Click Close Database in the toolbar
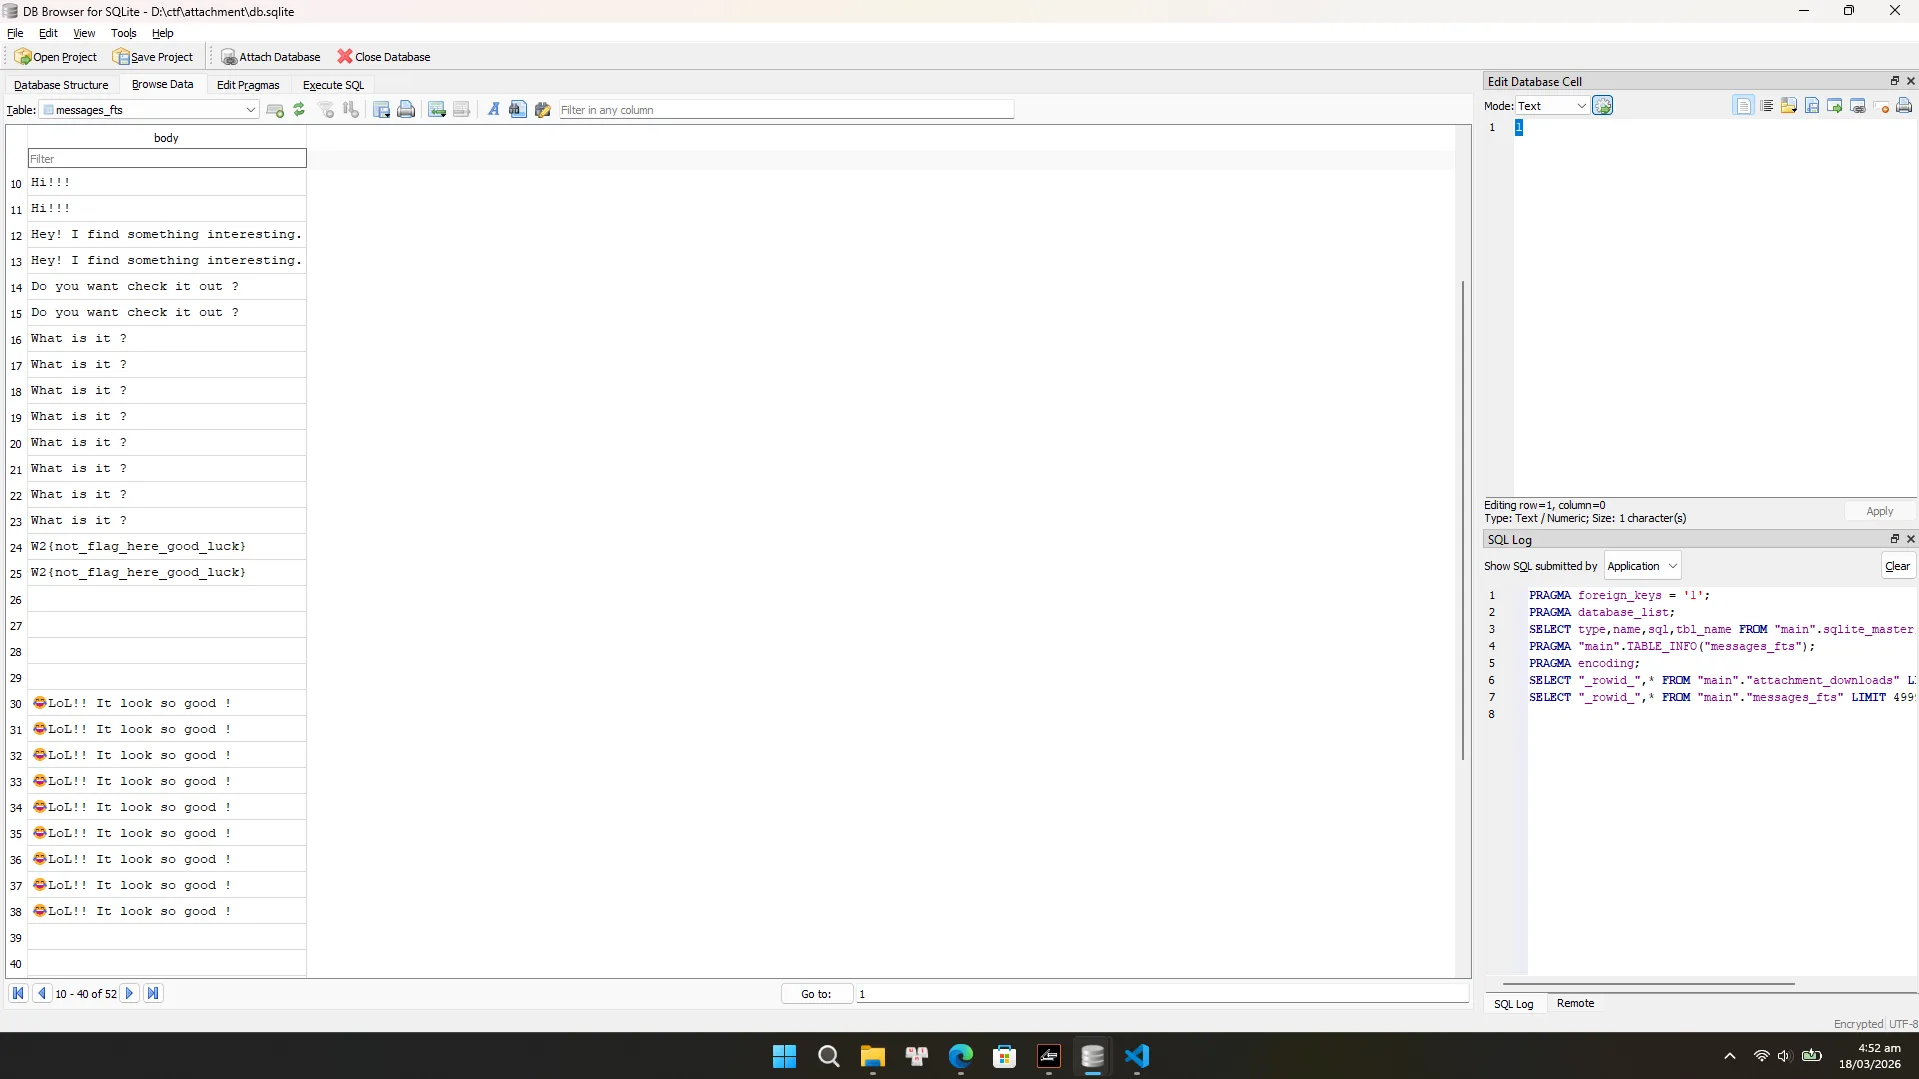The width and height of the screenshot is (1919, 1079). pyautogui.click(x=384, y=57)
